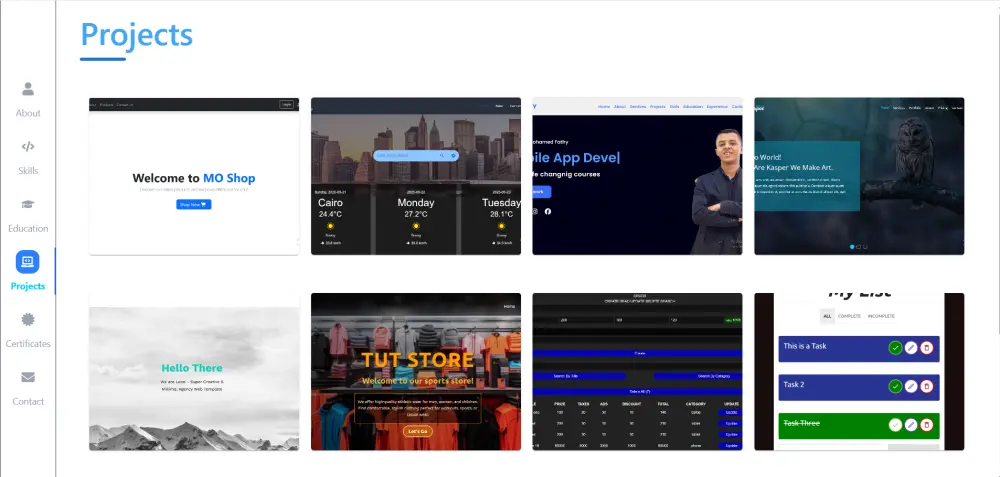Select the Certificates text label in sidebar
This screenshot has width=1000, height=477.
coord(28,344)
